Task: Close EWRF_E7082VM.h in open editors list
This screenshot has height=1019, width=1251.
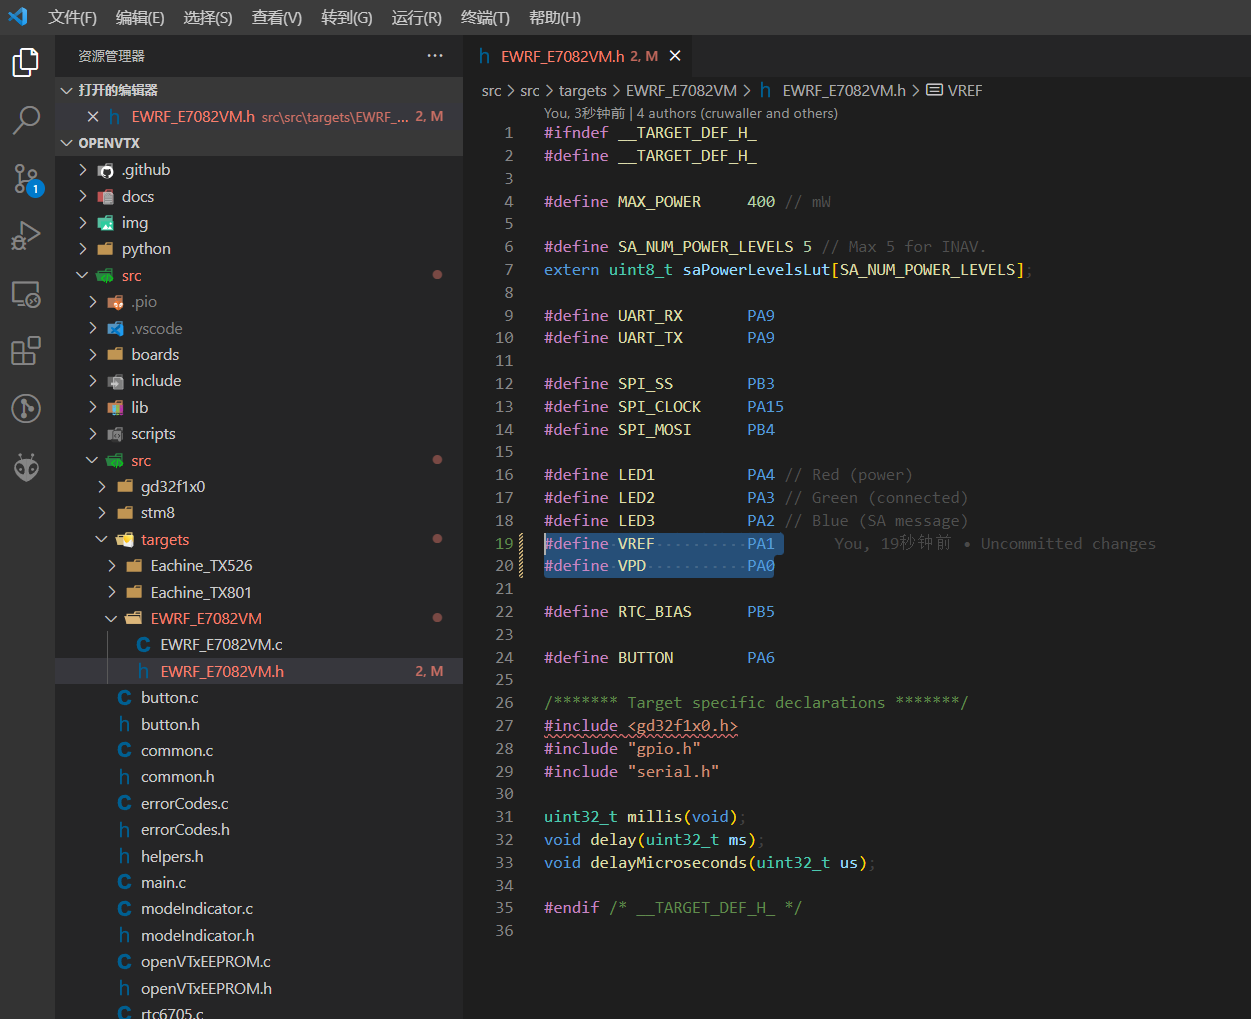Action: (x=93, y=117)
